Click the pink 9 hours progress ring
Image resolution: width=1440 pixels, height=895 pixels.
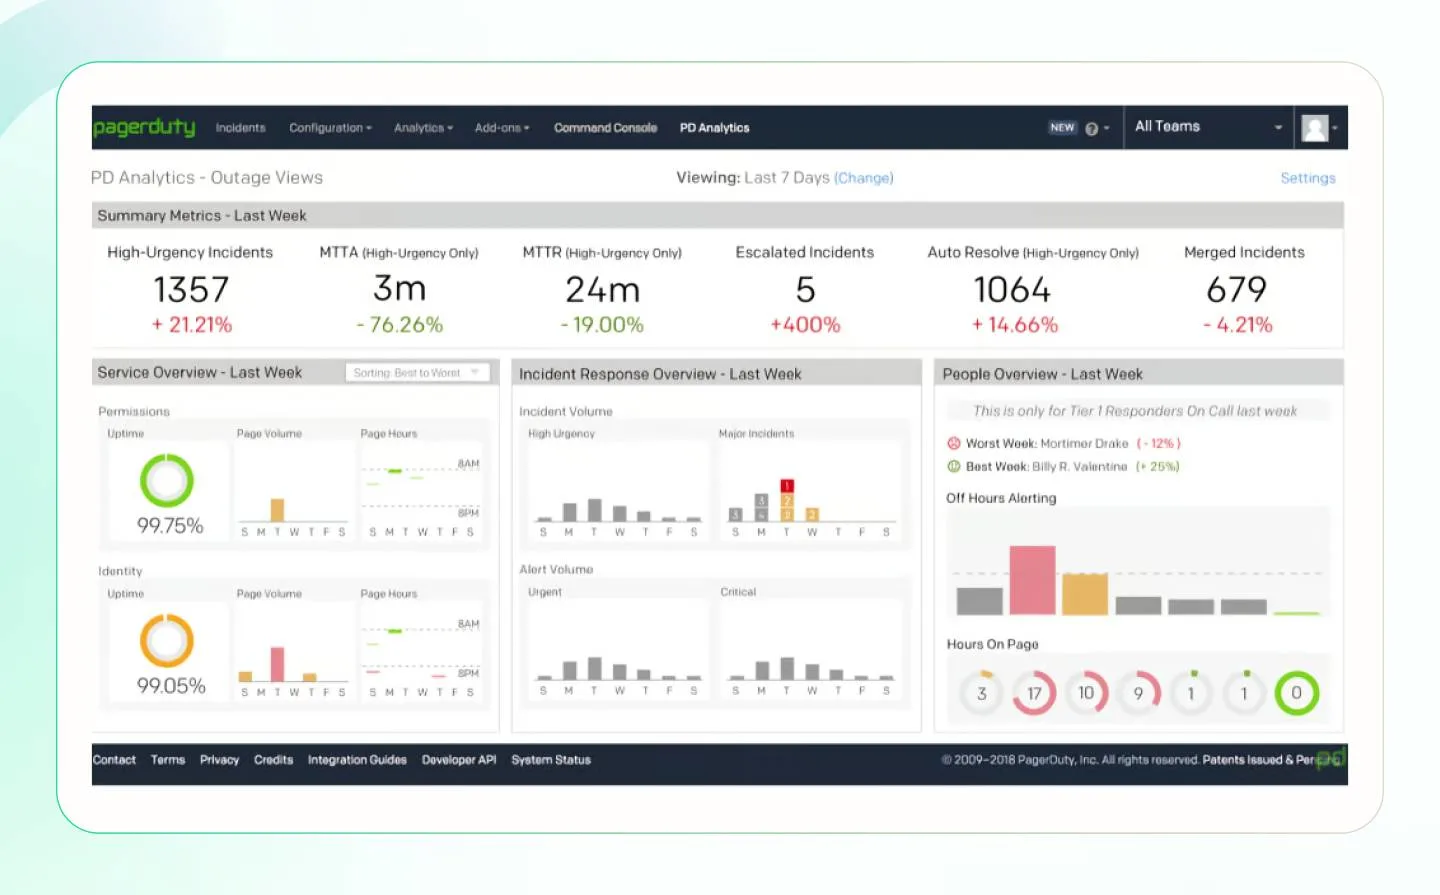click(1139, 692)
